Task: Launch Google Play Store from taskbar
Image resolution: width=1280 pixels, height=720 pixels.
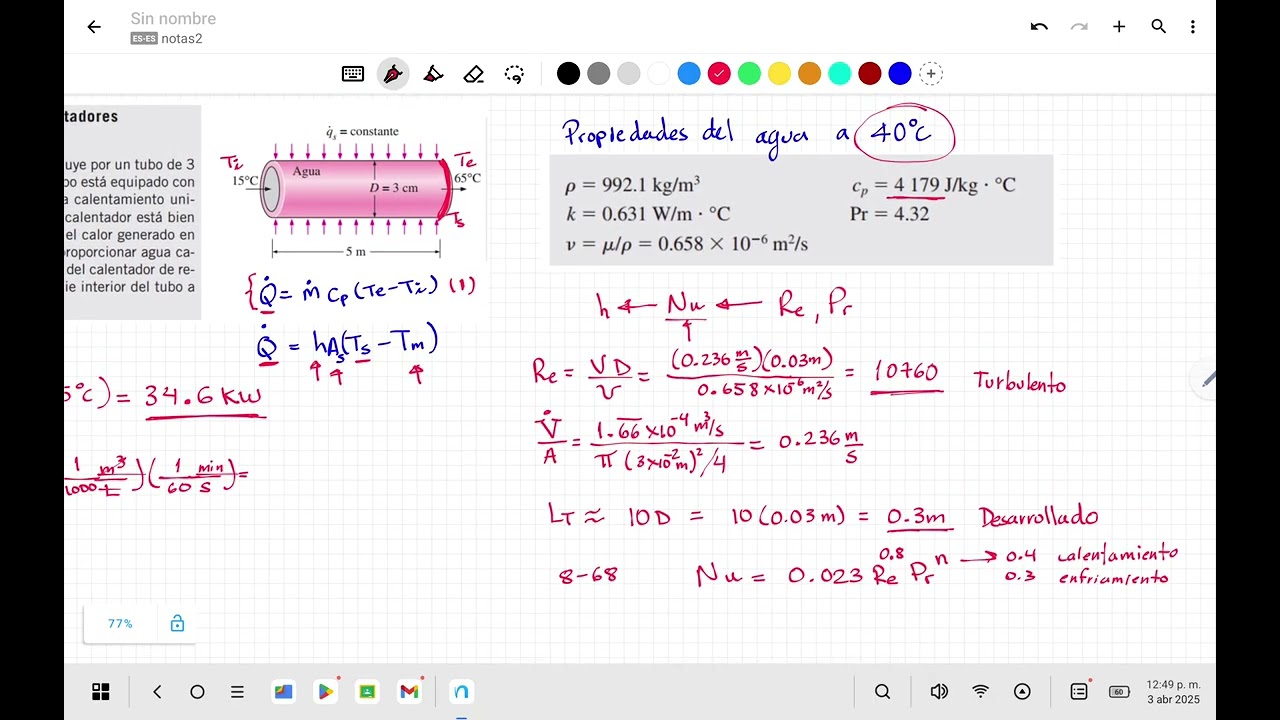Action: click(325, 692)
